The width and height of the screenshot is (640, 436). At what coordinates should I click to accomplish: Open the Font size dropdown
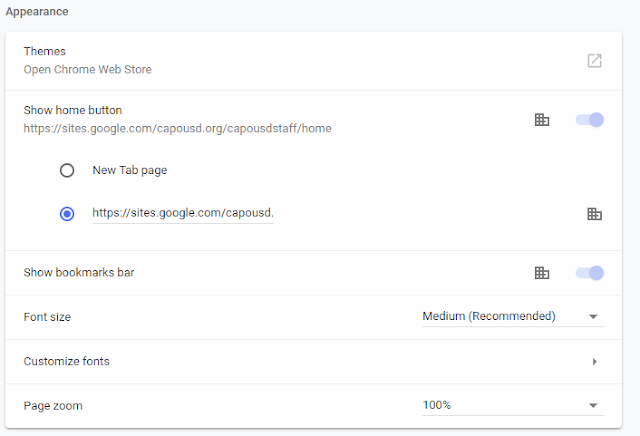[x=512, y=317]
